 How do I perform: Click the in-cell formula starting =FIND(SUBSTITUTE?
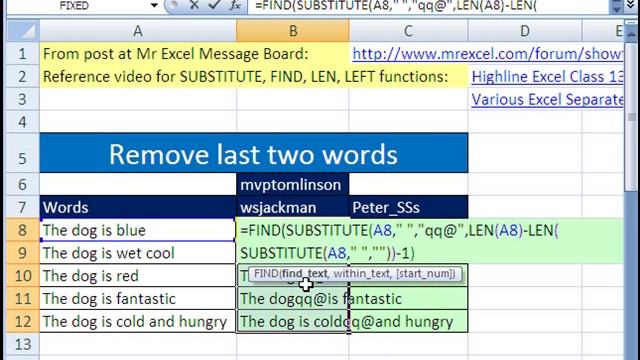point(430,242)
